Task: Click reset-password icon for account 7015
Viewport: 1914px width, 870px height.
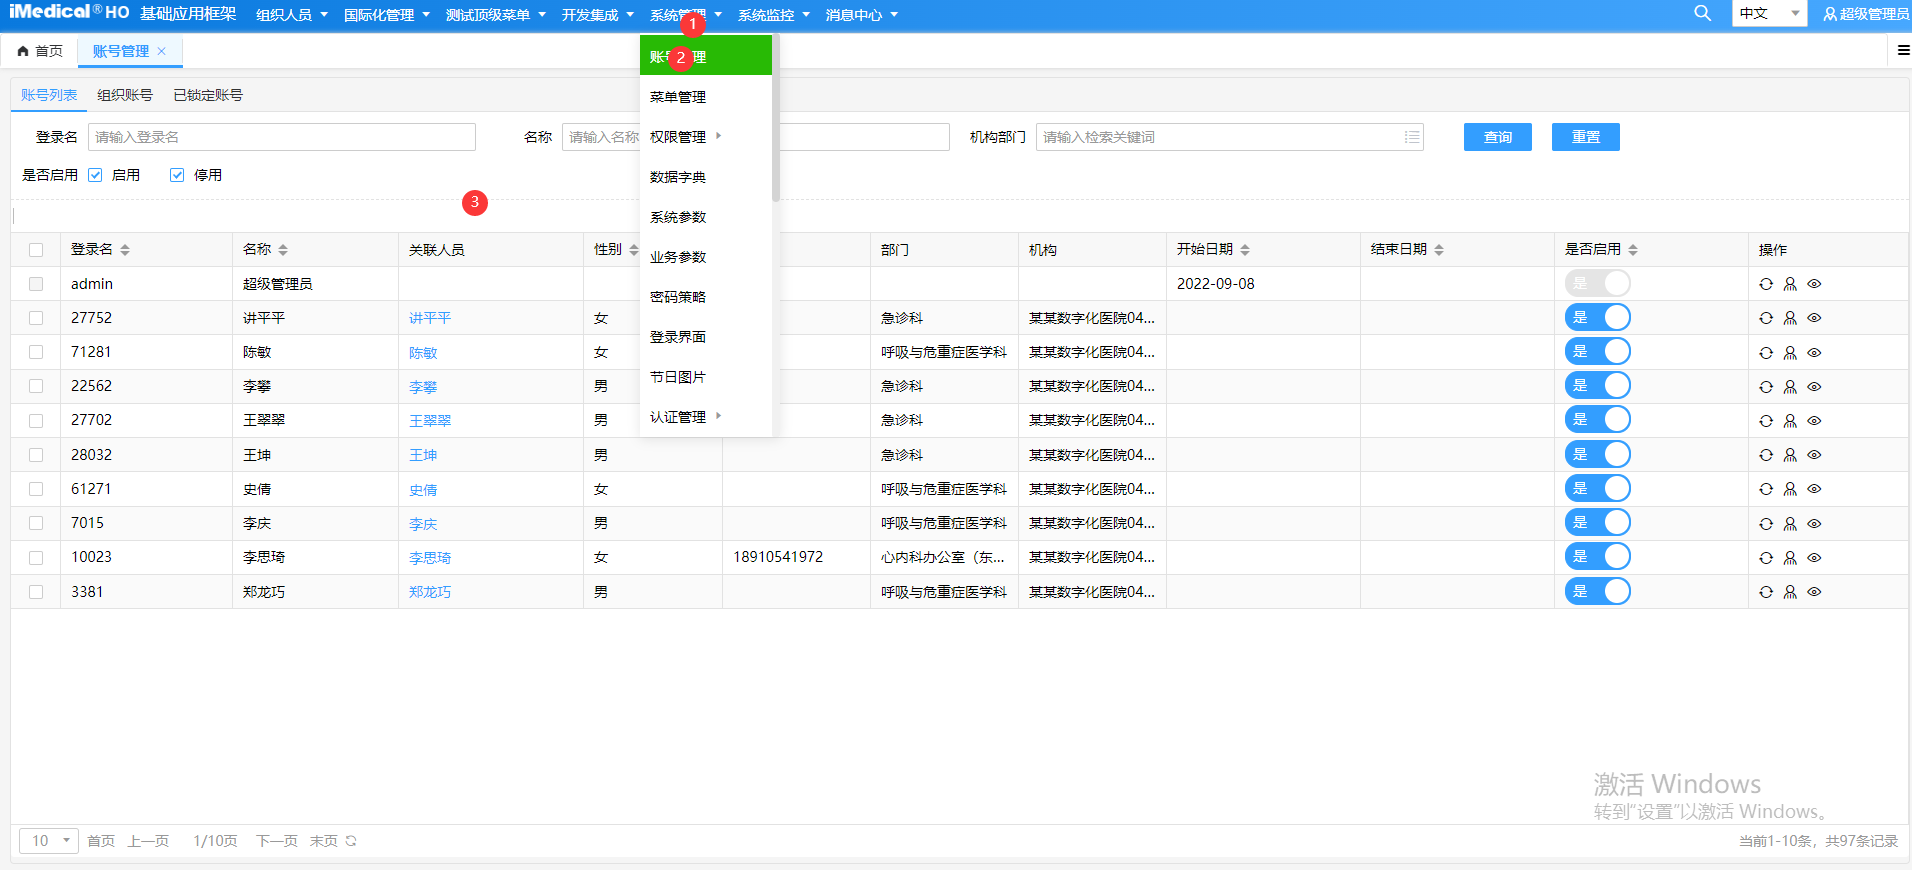Action: (1766, 524)
